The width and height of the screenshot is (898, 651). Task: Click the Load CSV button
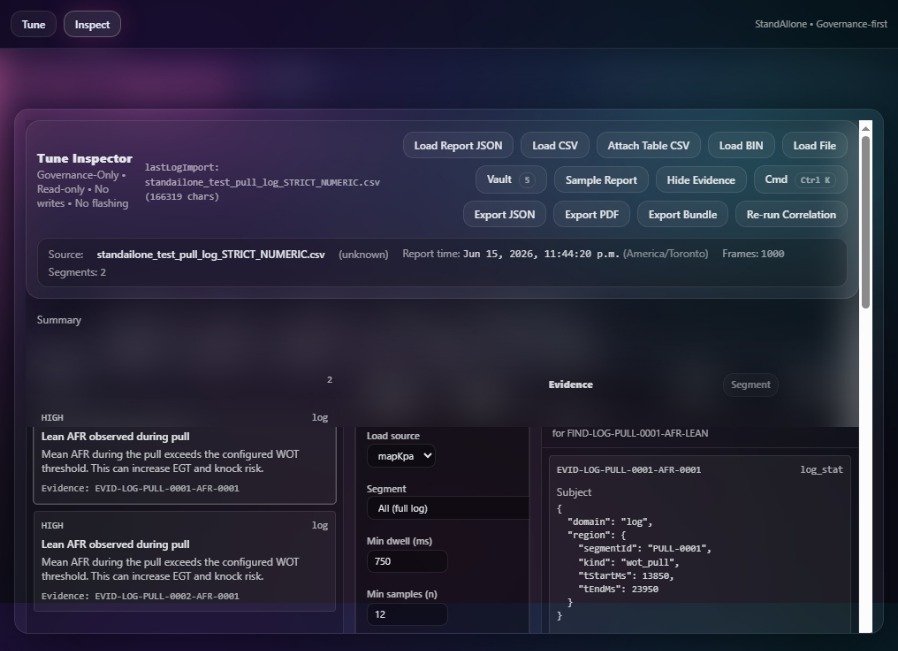(555, 145)
